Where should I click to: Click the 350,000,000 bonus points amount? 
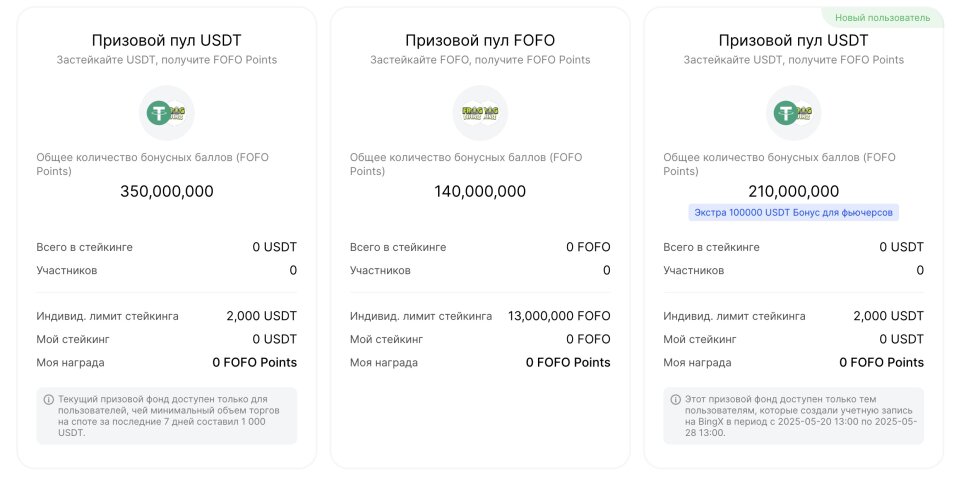(x=167, y=192)
